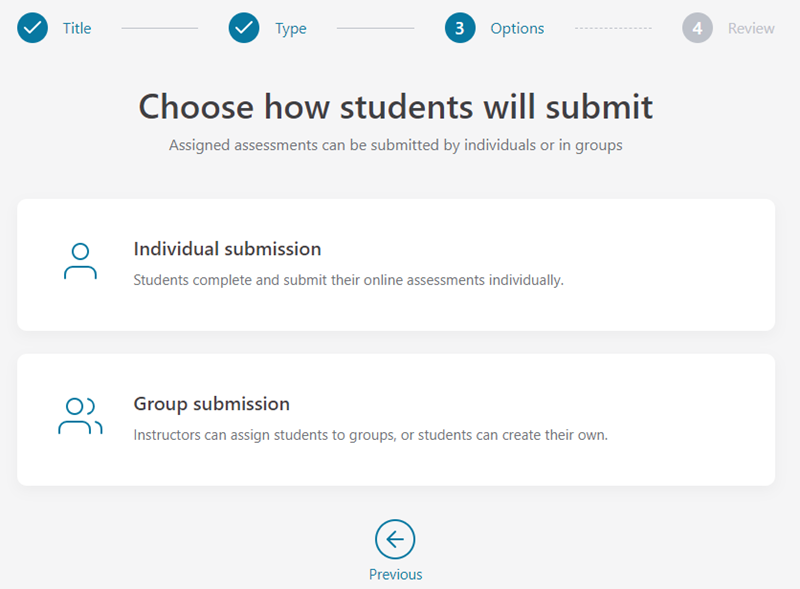The width and height of the screenshot is (800, 589).
Task: Go to the Type step label
Action: (x=291, y=29)
